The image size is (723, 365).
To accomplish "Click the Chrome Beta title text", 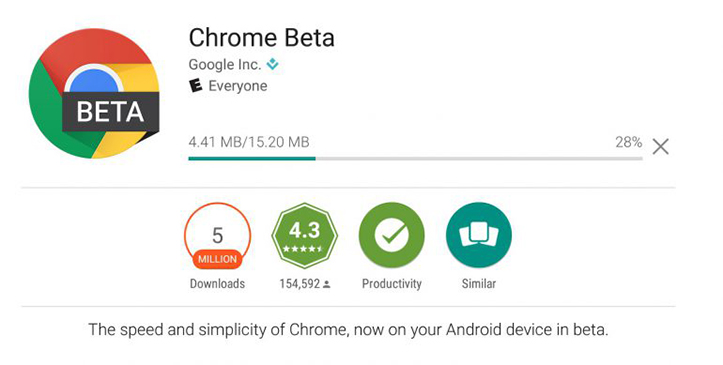I will pyautogui.click(x=261, y=37).
